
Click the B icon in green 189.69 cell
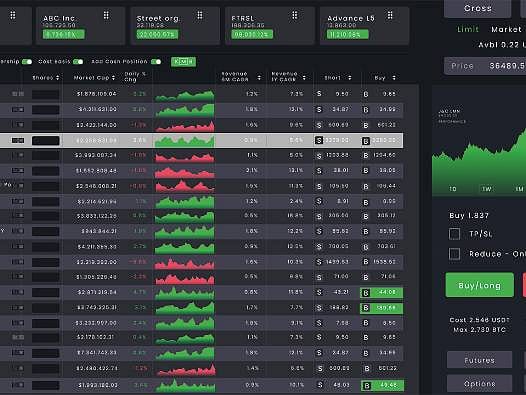pos(366,308)
